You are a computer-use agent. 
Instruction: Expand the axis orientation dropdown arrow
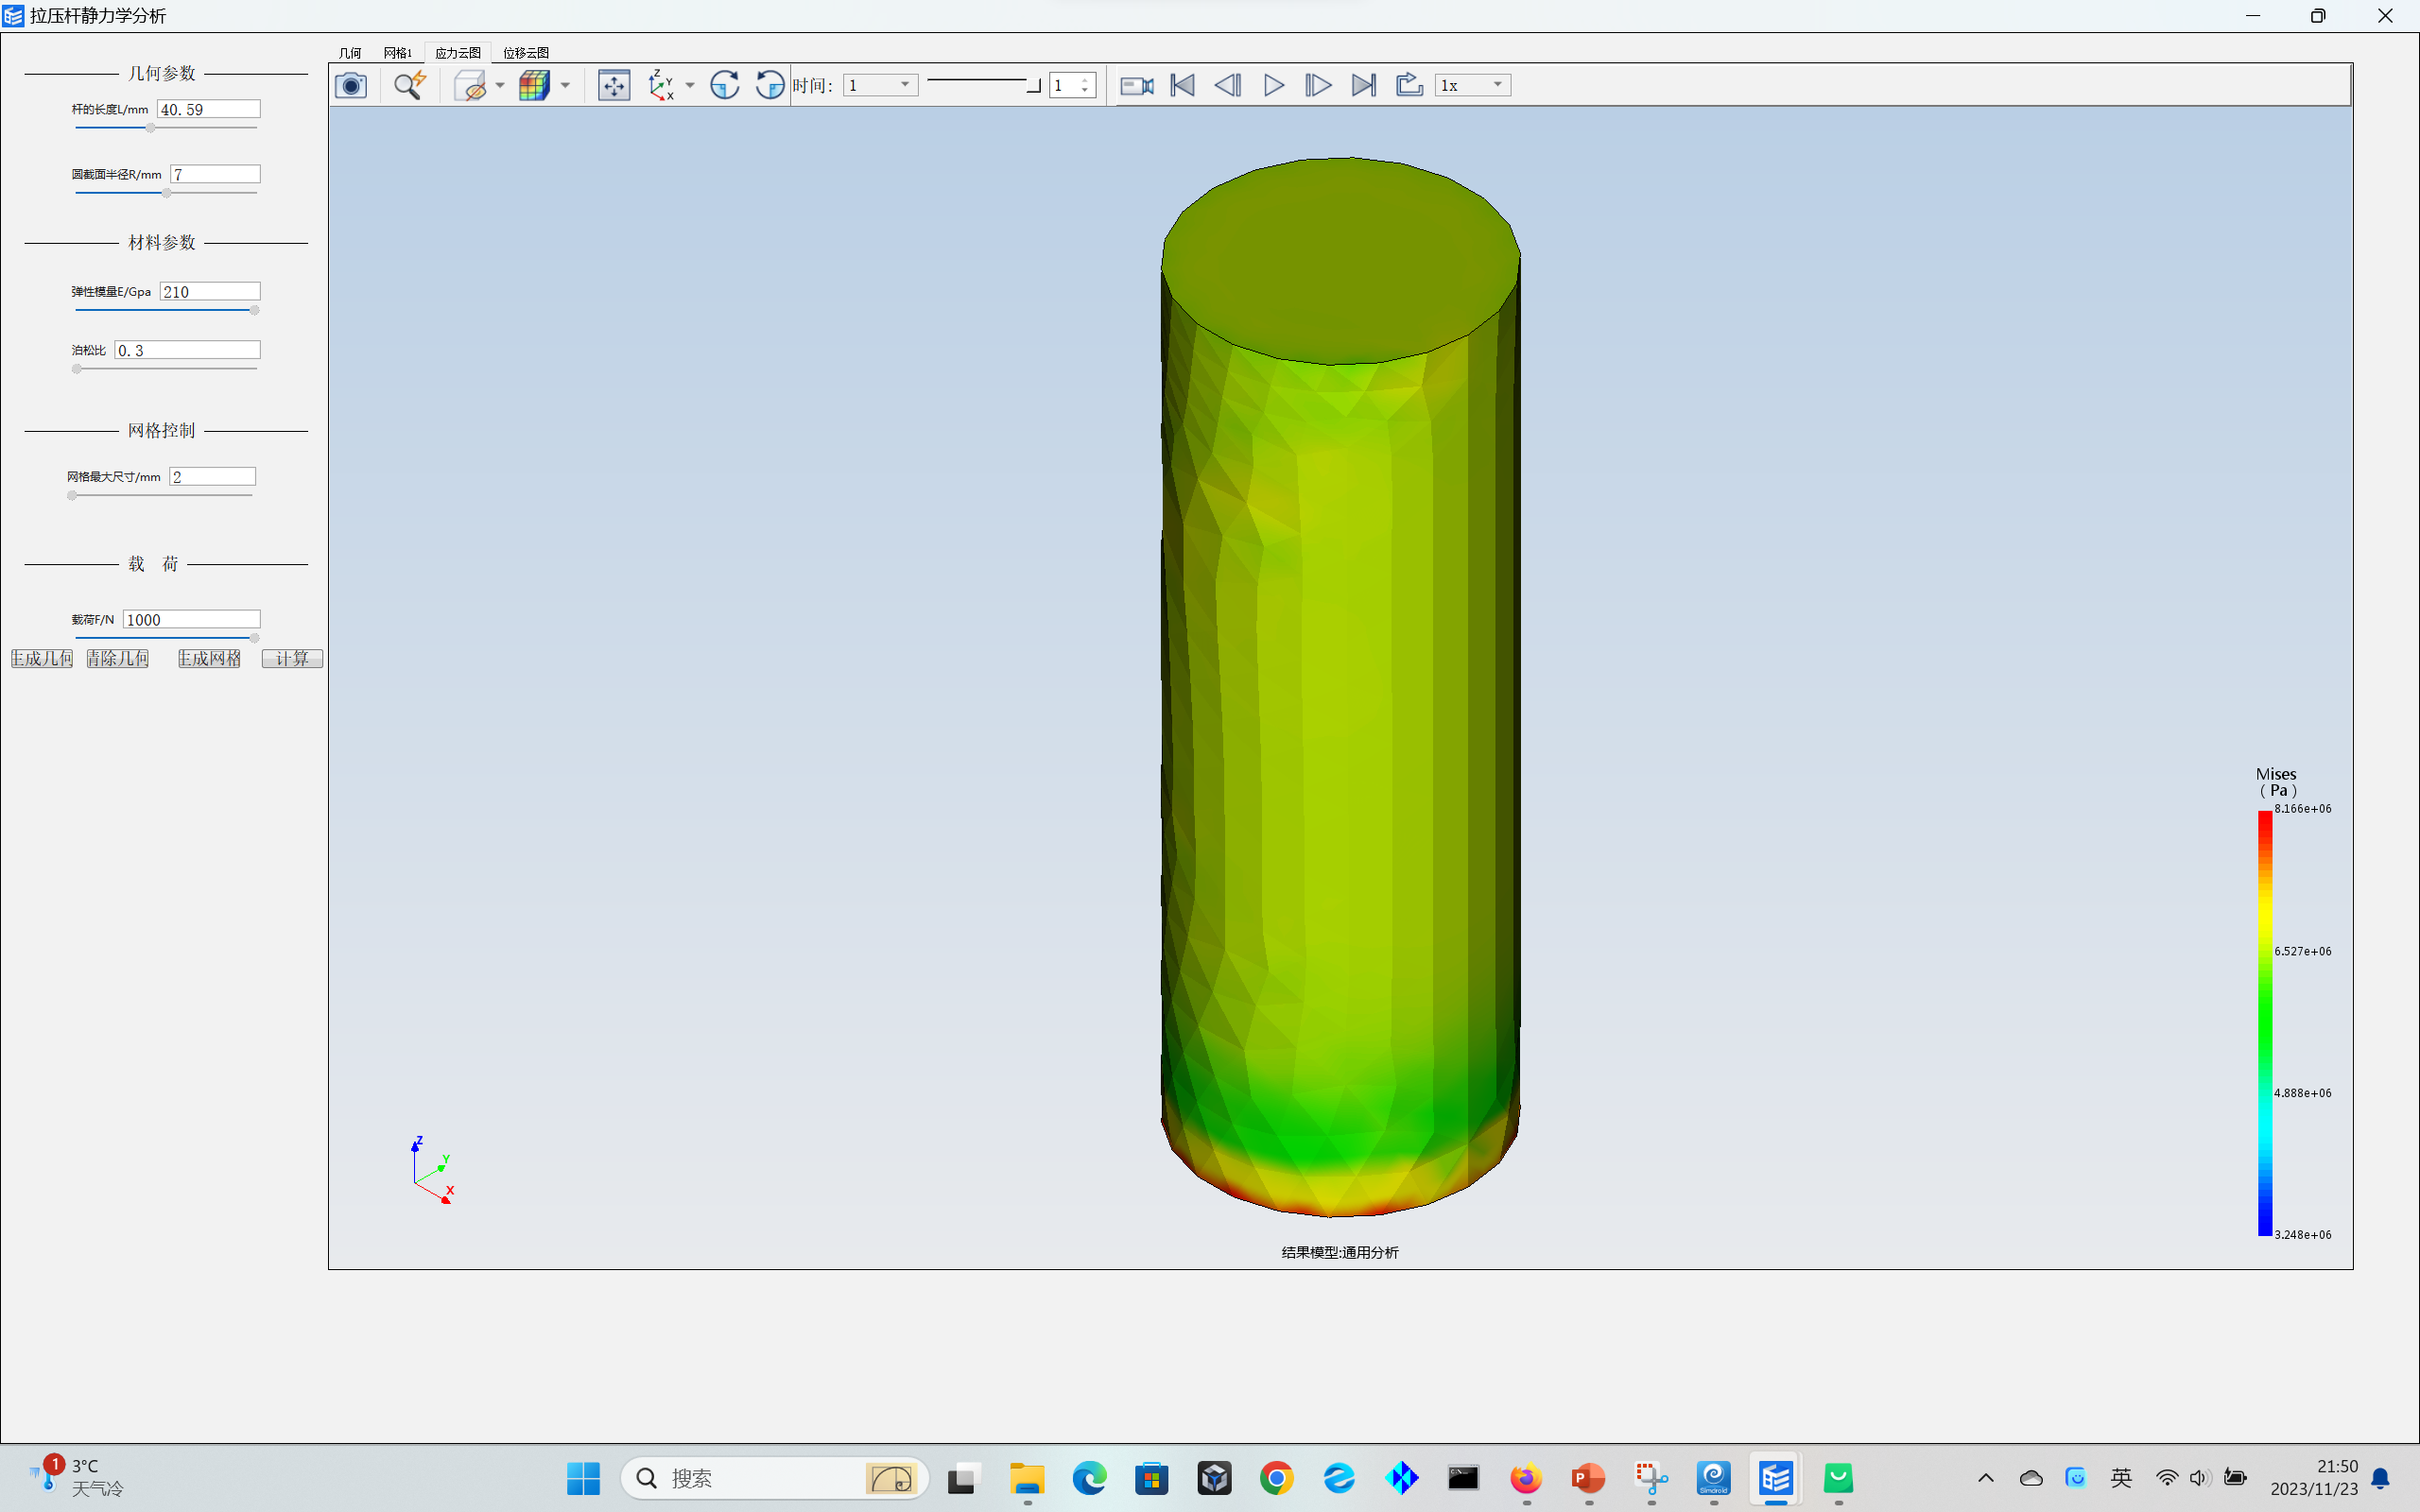[690, 85]
